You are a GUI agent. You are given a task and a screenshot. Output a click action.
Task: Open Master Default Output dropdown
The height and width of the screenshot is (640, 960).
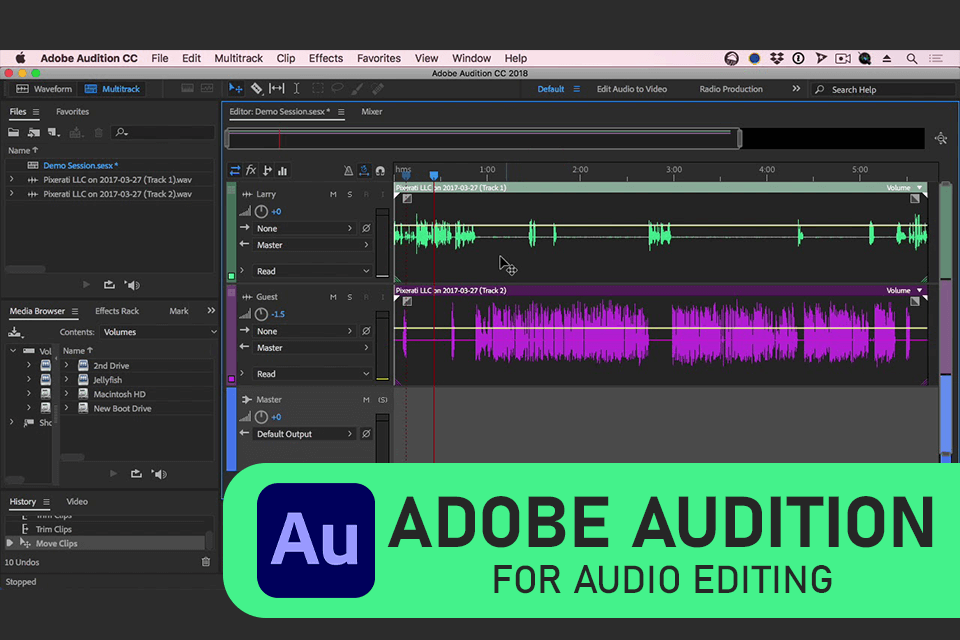tap(305, 434)
